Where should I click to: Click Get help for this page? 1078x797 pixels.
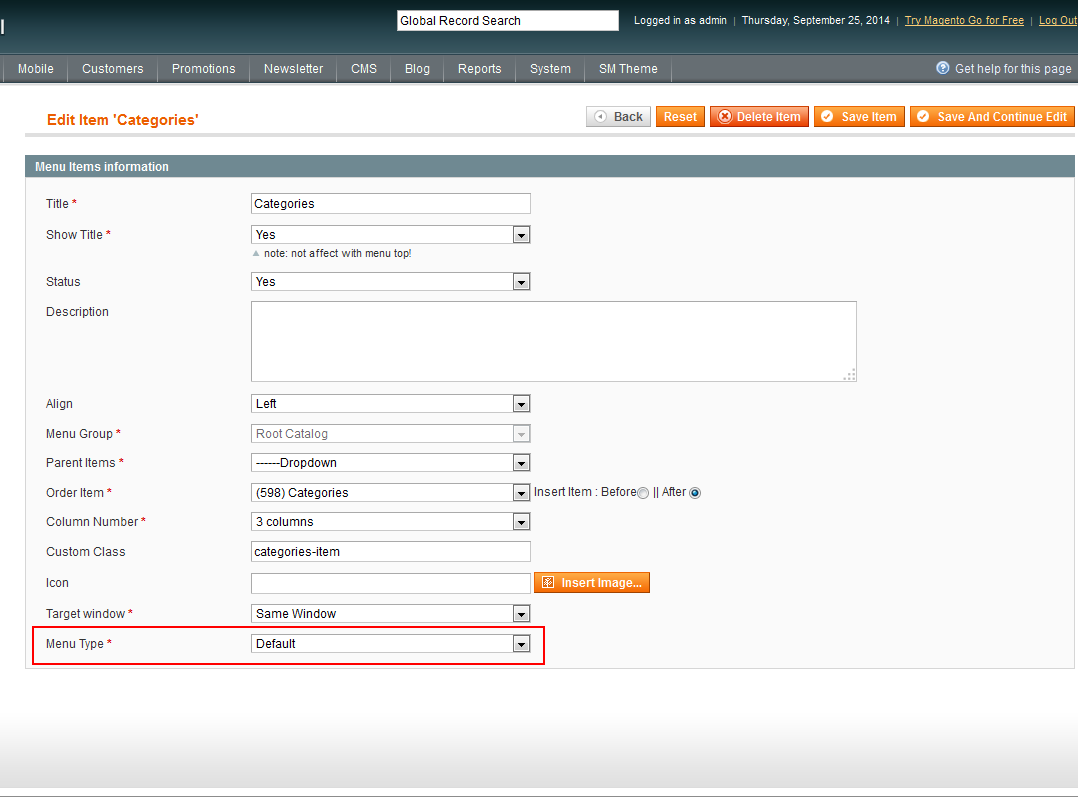(1013, 69)
